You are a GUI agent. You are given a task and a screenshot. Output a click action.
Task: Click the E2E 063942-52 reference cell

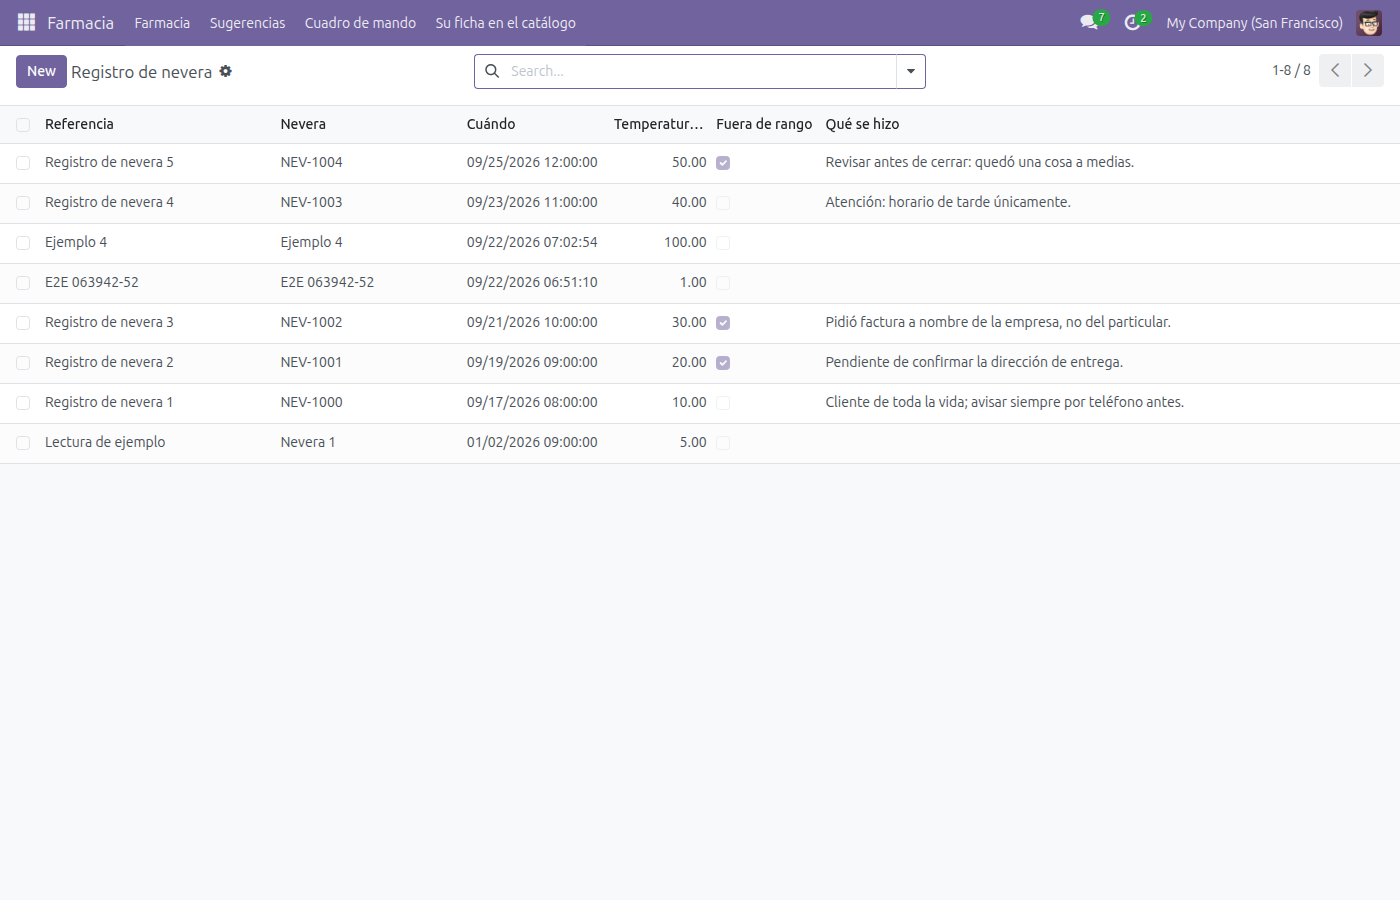pos(92,282)
